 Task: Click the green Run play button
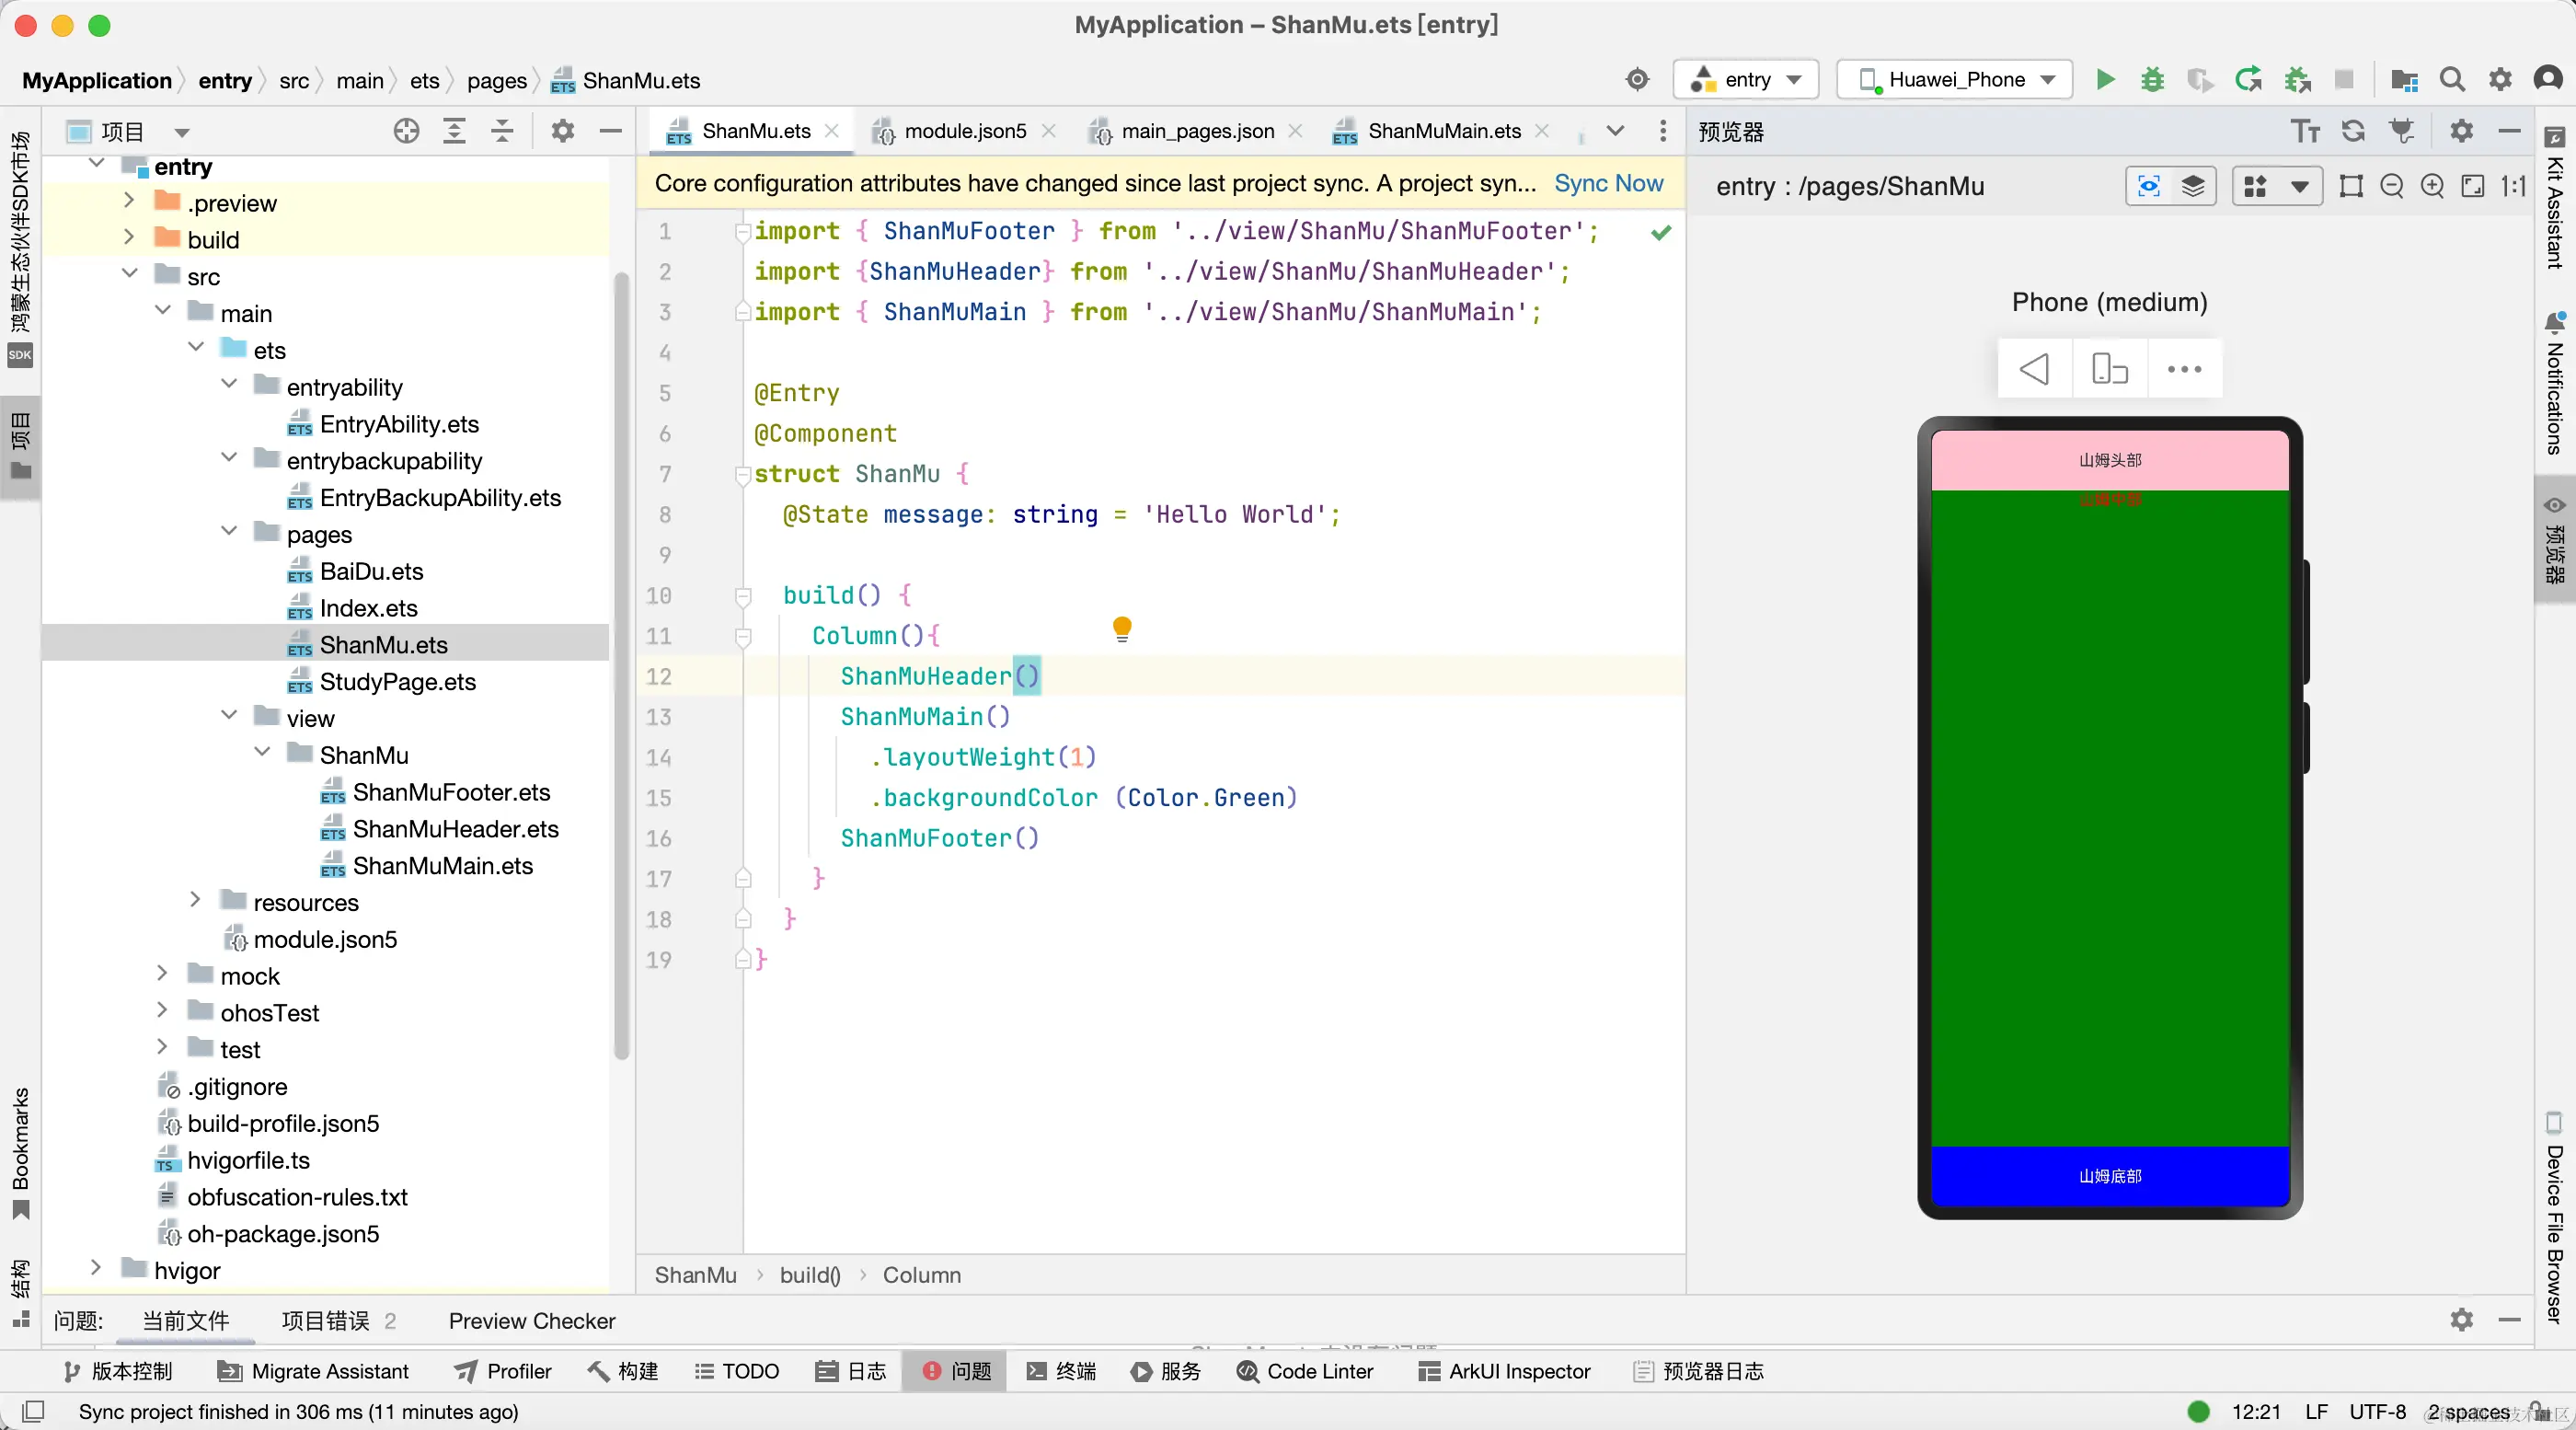pos(2105,80)
